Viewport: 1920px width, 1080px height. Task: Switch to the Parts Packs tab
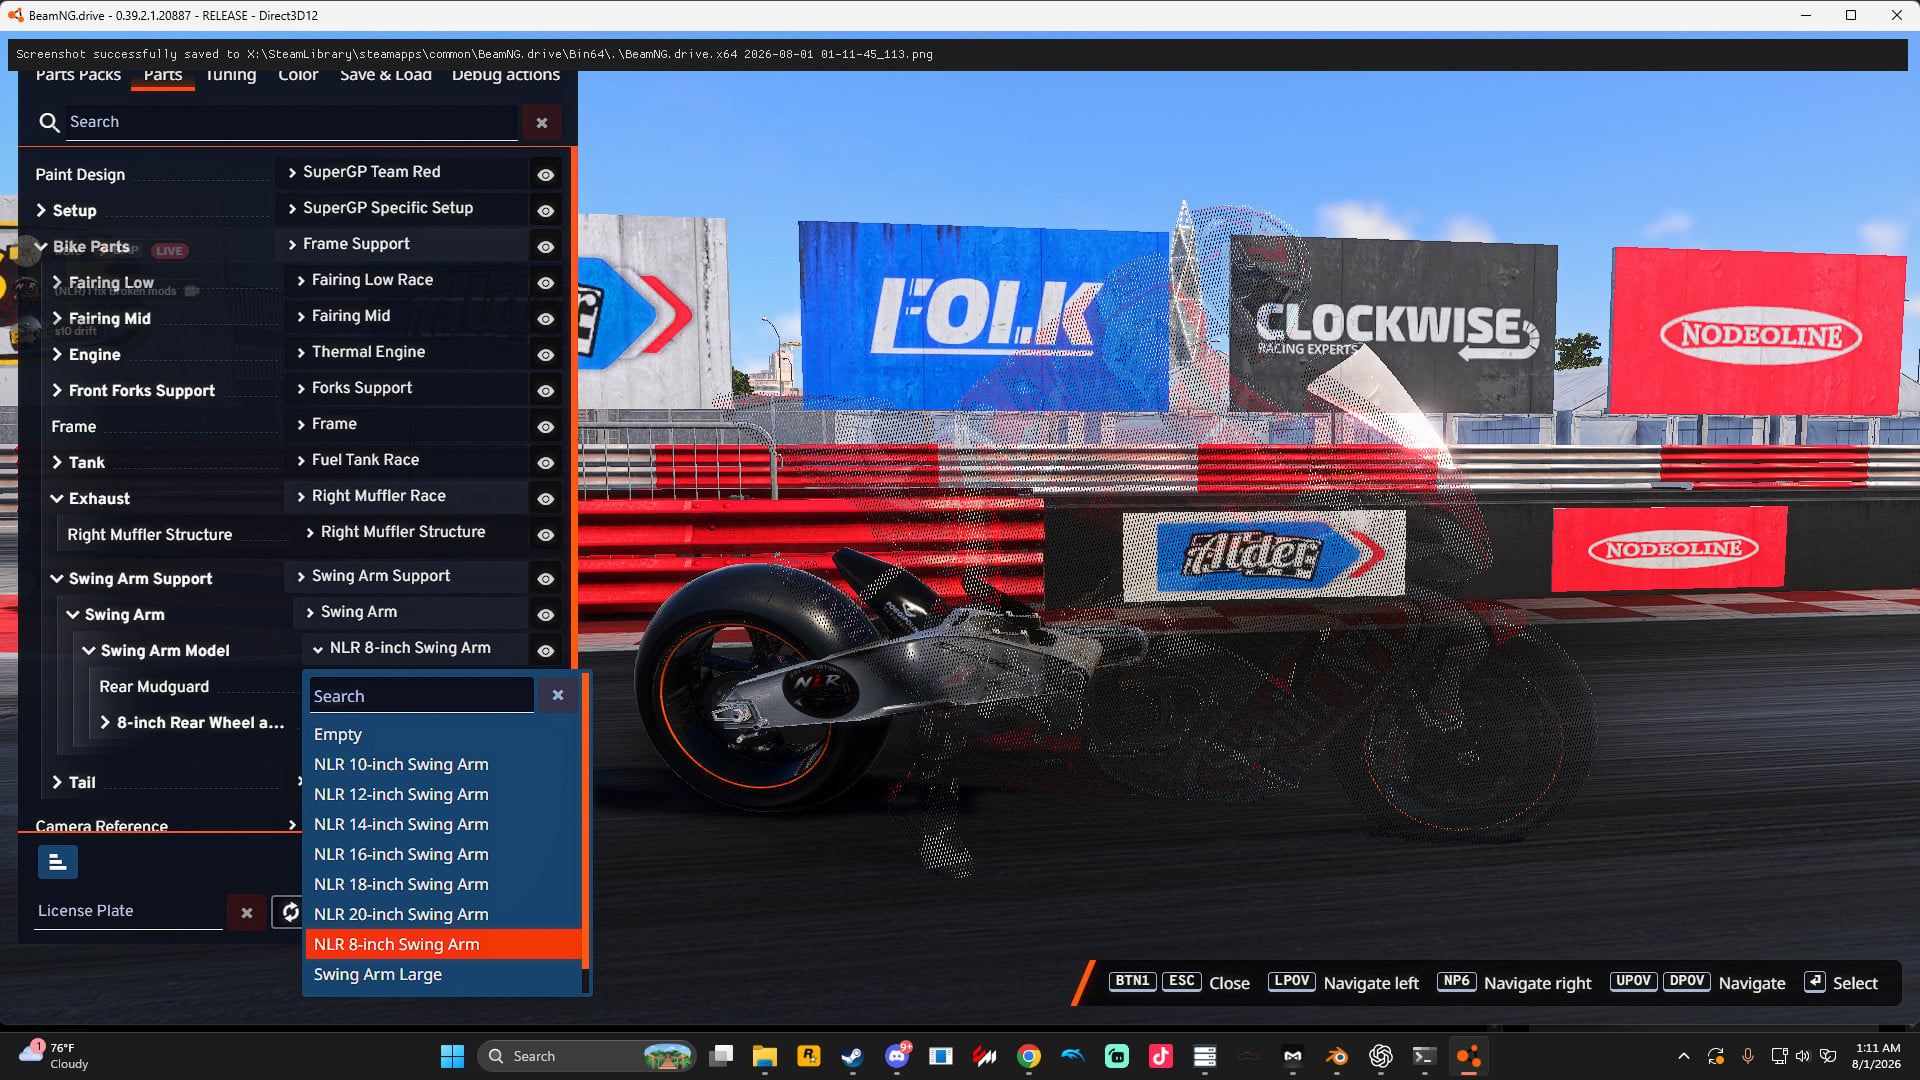pyautogui.click(x=78, y=75)
